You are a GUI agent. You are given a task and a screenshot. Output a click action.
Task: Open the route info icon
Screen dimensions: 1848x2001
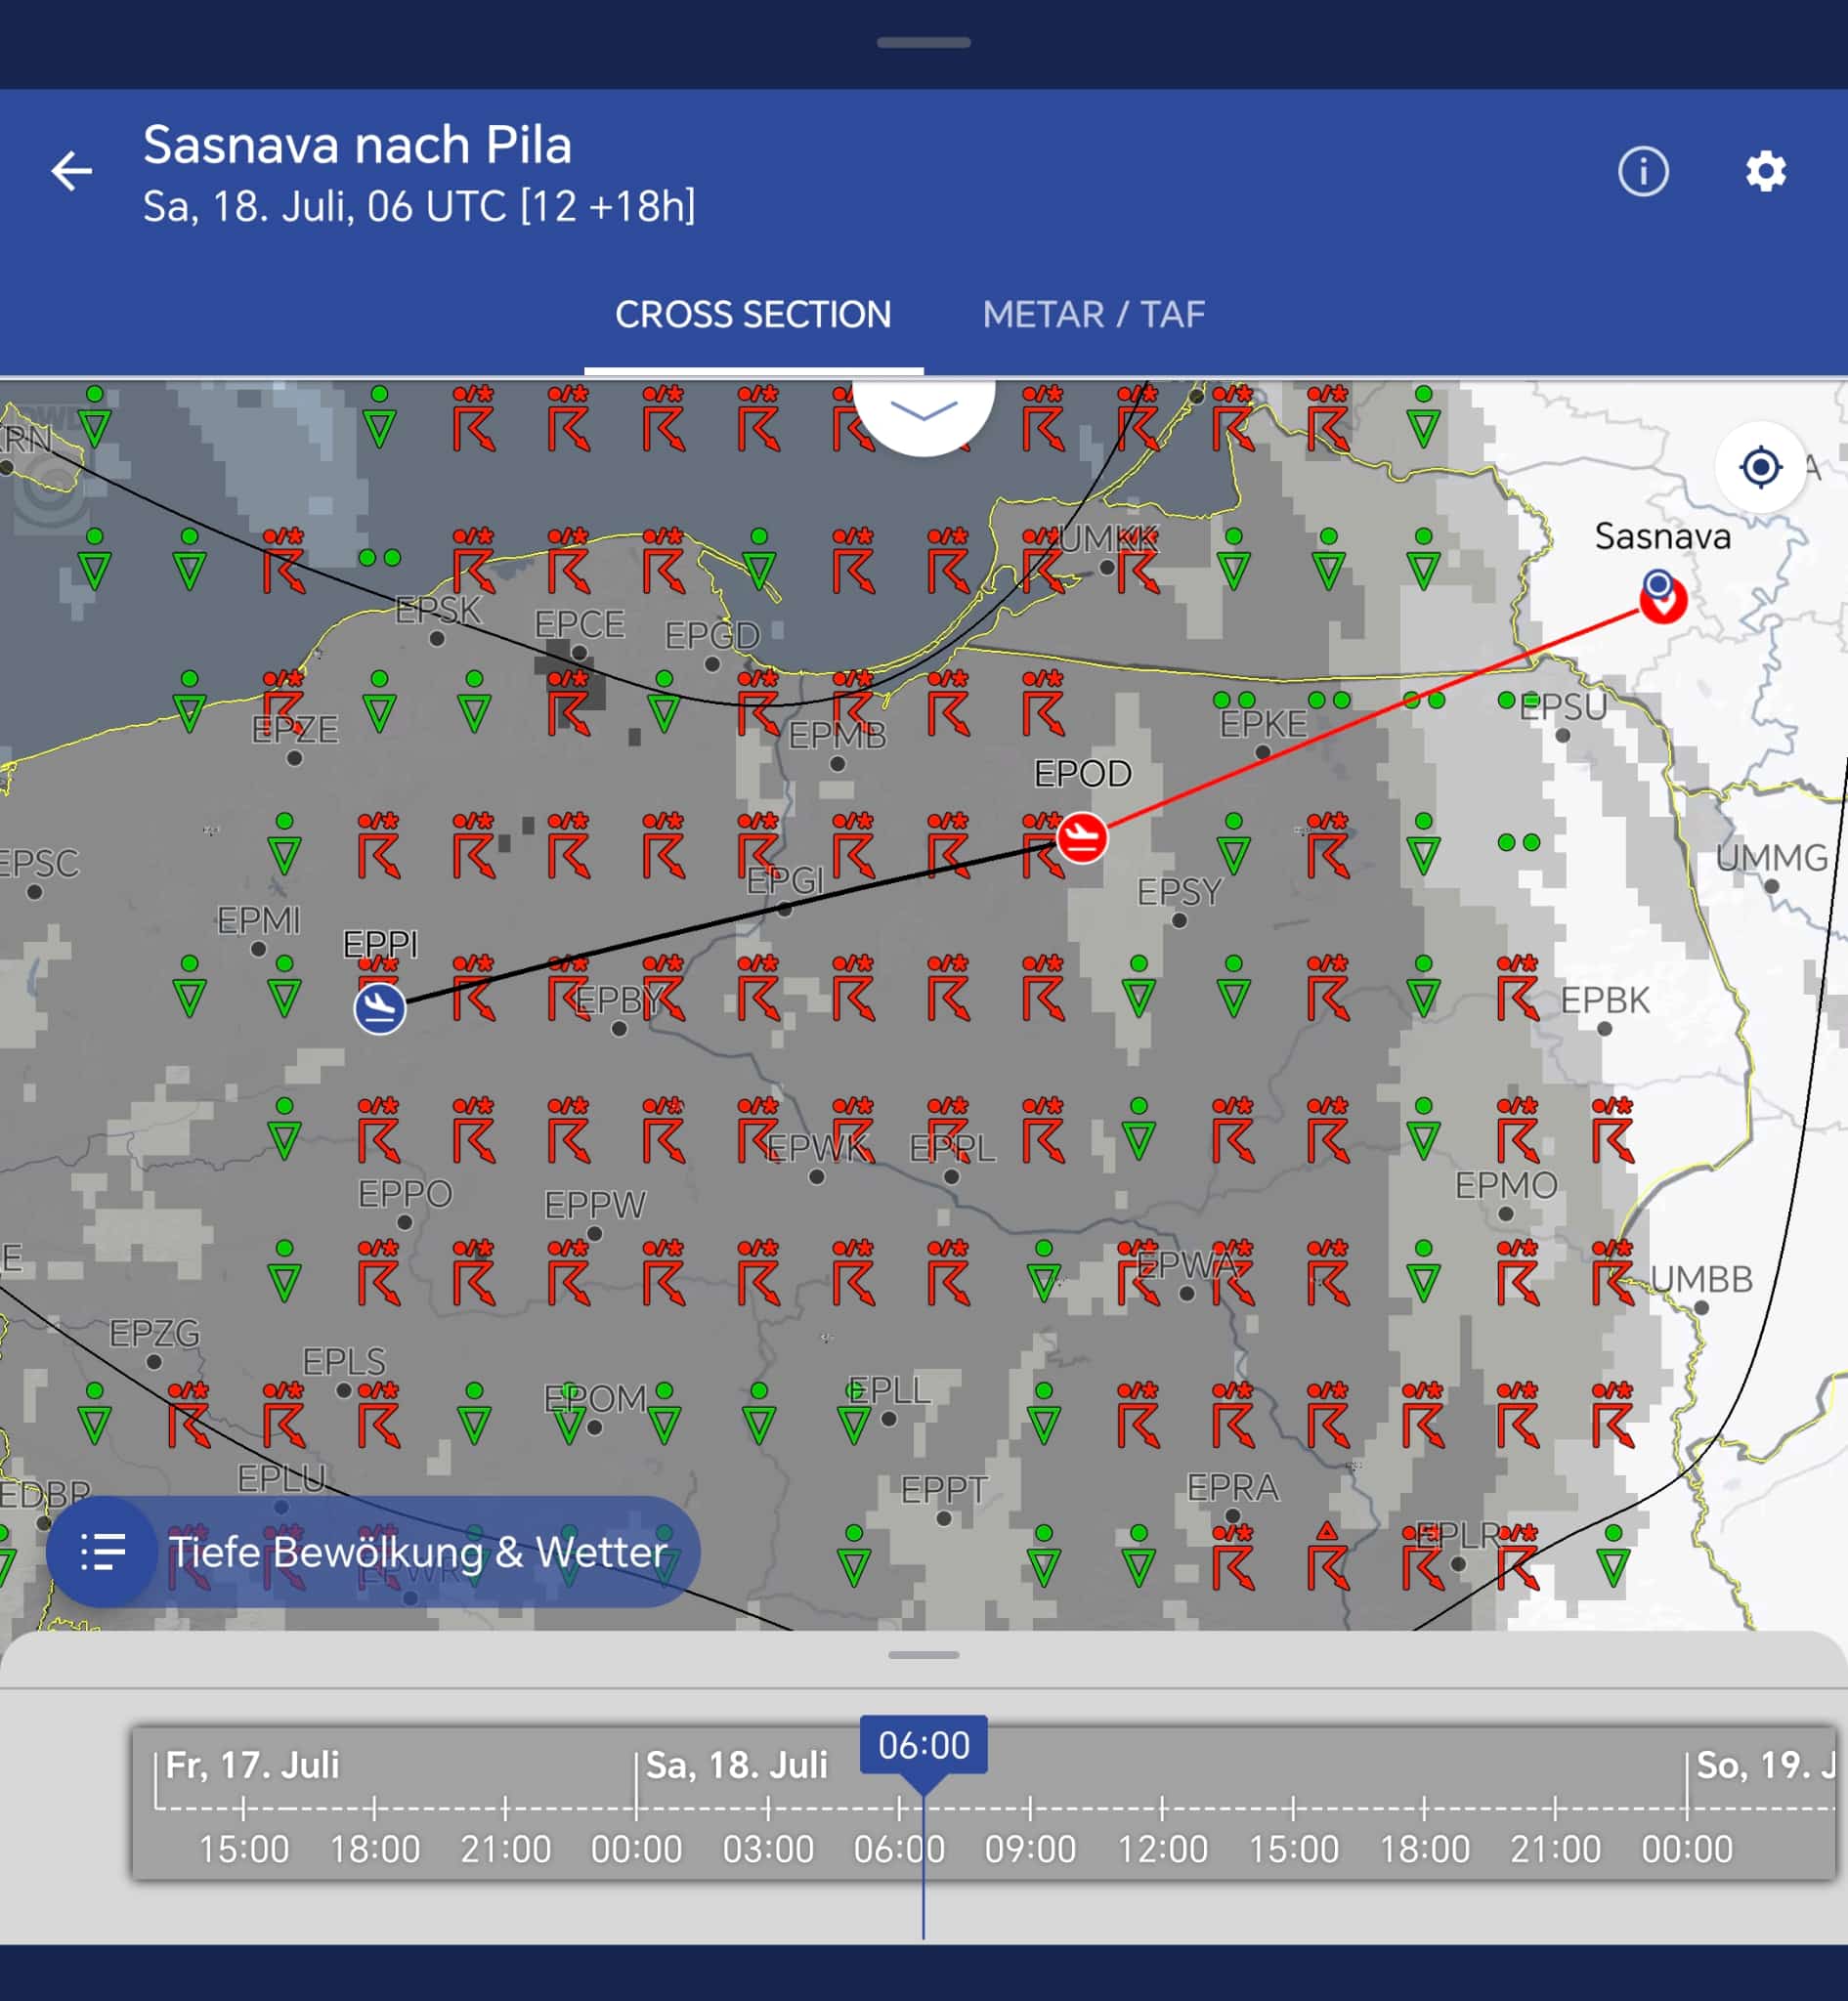1643,171
